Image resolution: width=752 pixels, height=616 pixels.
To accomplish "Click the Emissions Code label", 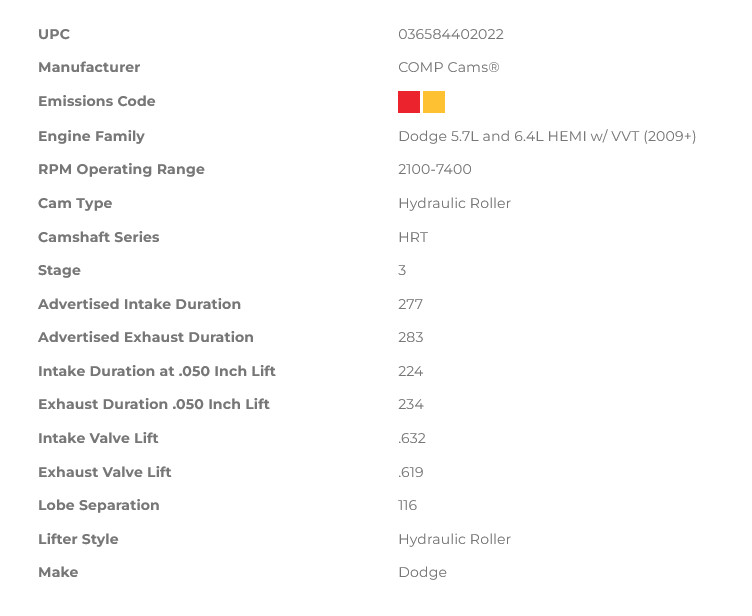I will click(97, 101).
